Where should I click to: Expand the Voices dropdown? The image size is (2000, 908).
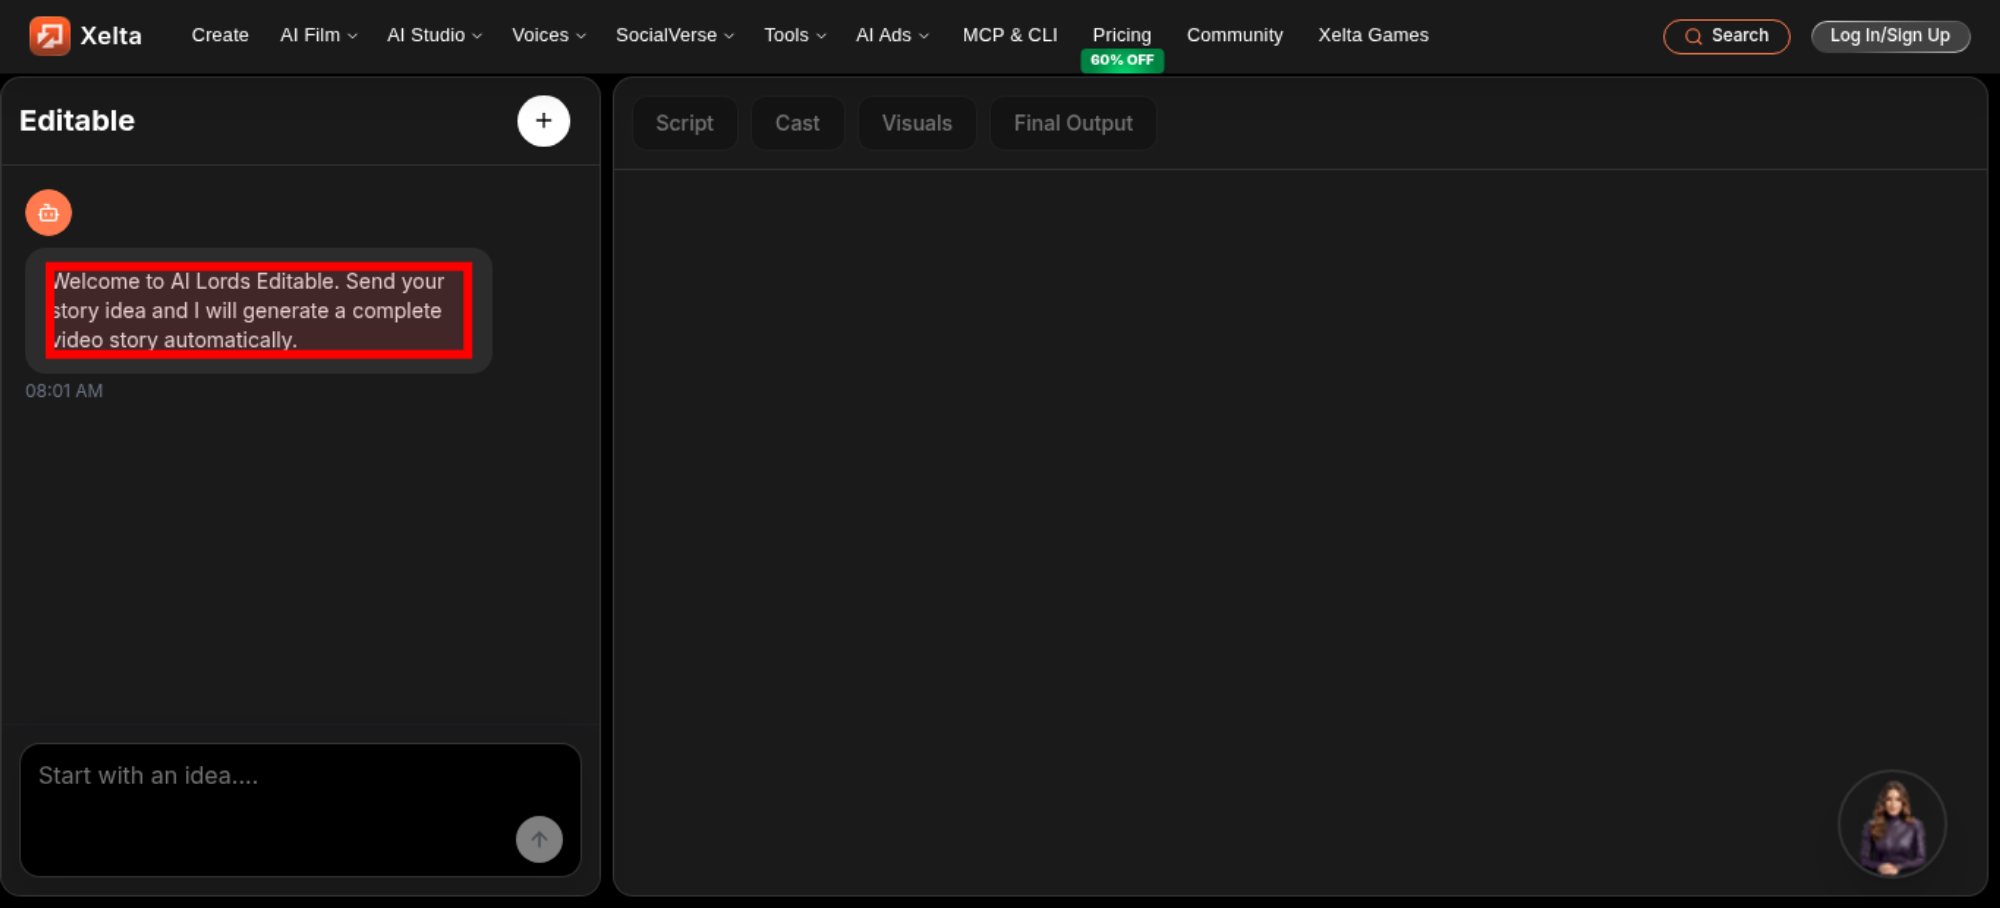(548, 35)
